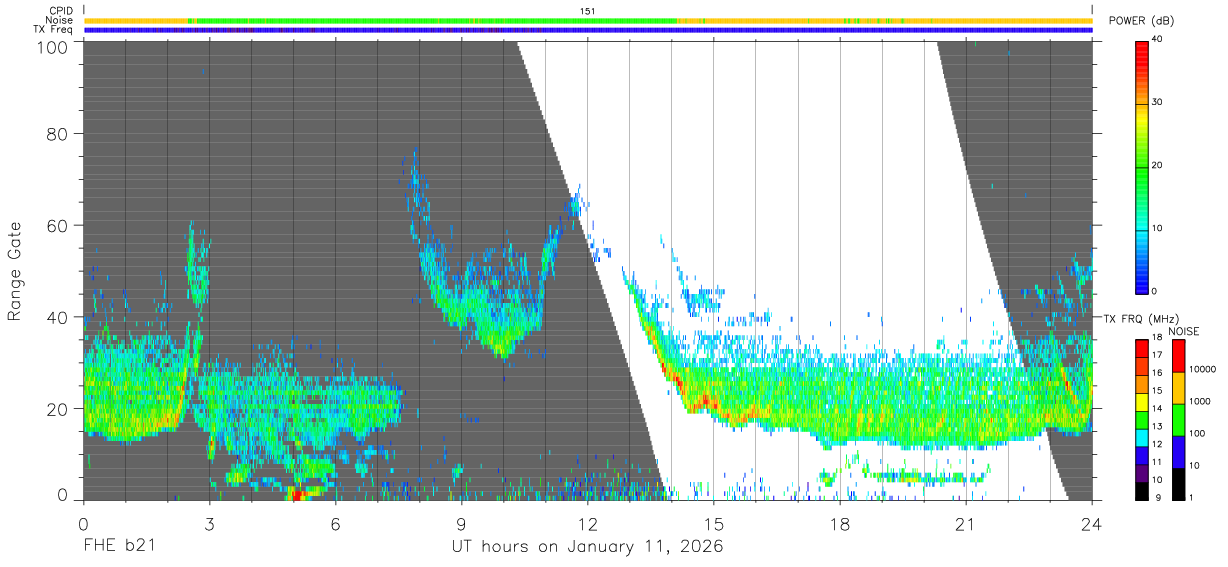Click the 30 label on power colorbar

coord(1157,103)
